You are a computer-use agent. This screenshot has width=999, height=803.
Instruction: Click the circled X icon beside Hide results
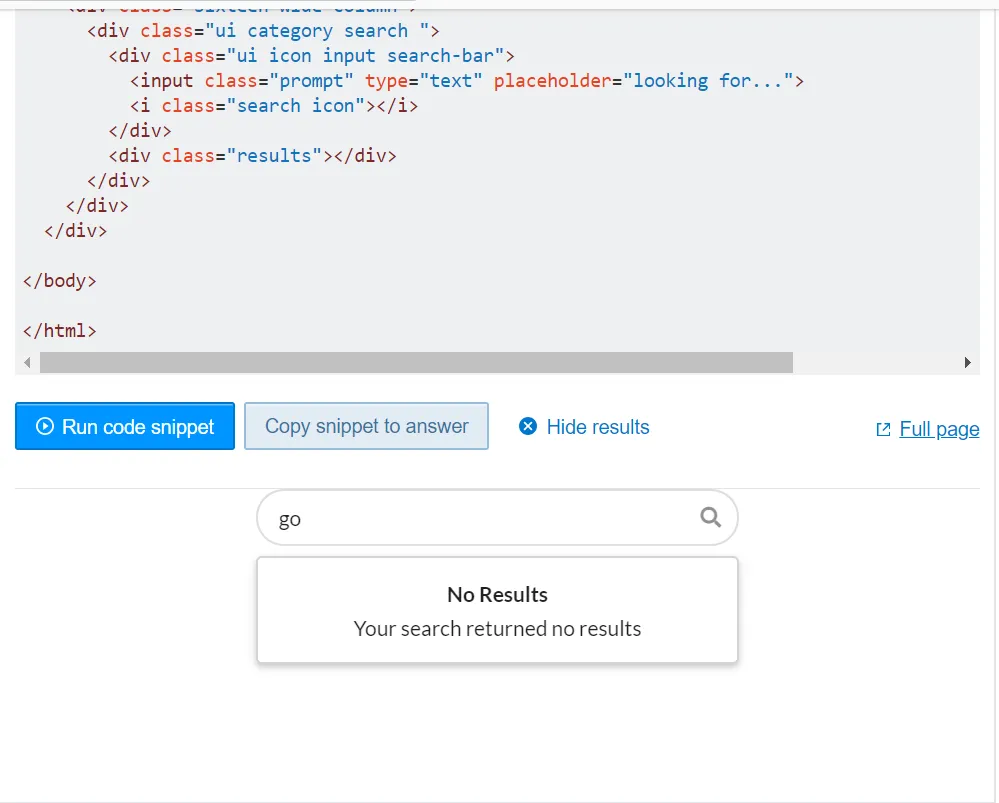pyautogui.click(x=528, y=427)
